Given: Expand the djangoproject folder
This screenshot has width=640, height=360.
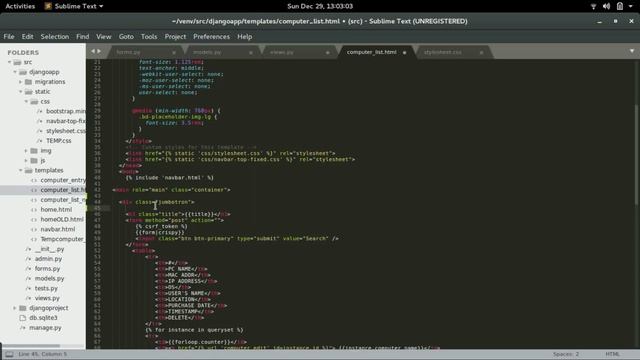Looking at the screenshot, I should point(15,308).
